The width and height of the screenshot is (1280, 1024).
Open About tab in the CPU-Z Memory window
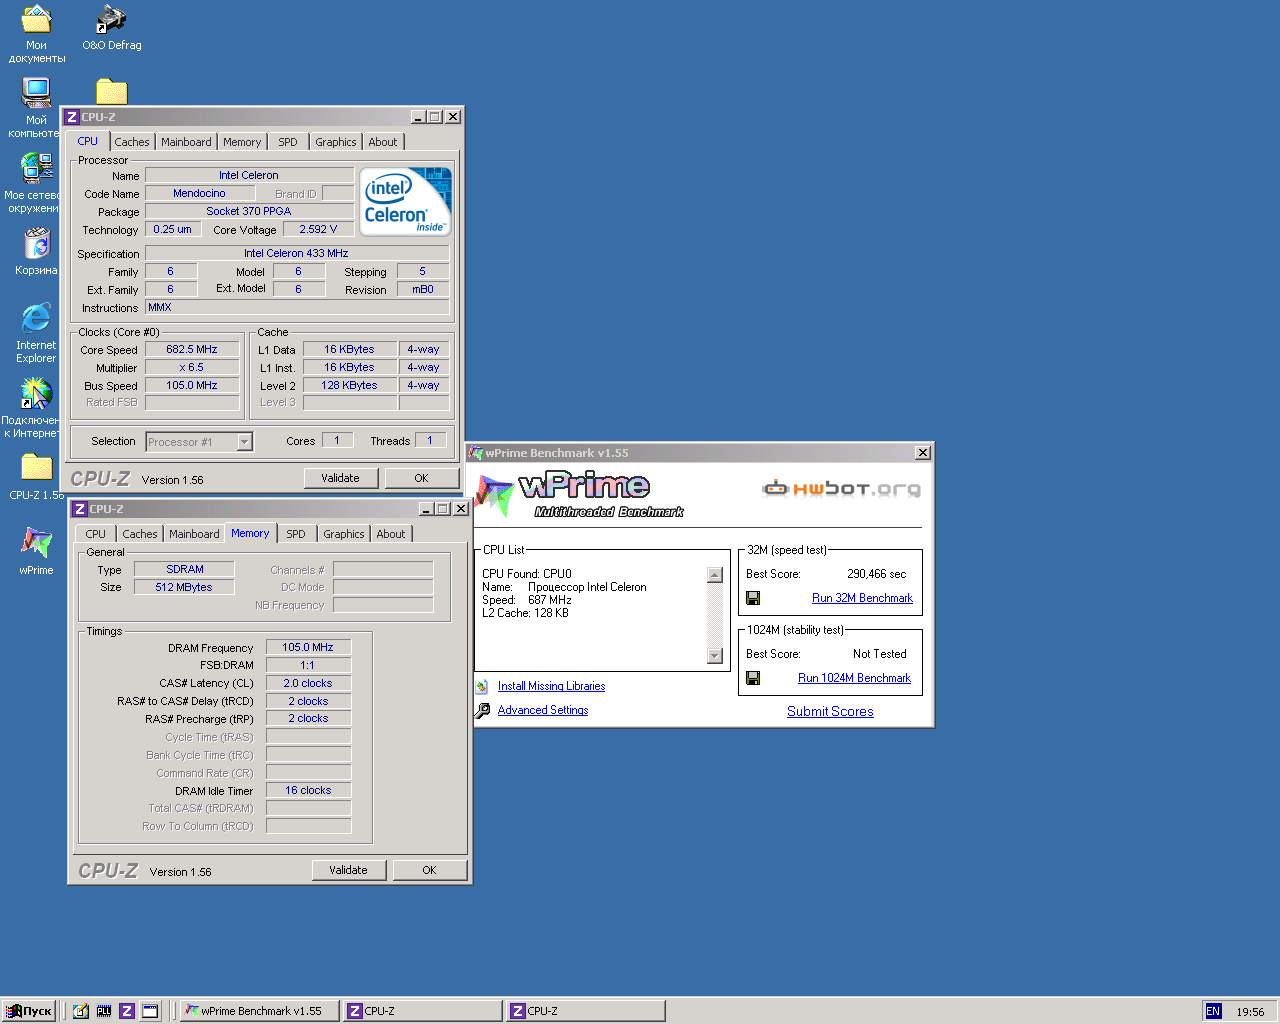coord(391,534)
